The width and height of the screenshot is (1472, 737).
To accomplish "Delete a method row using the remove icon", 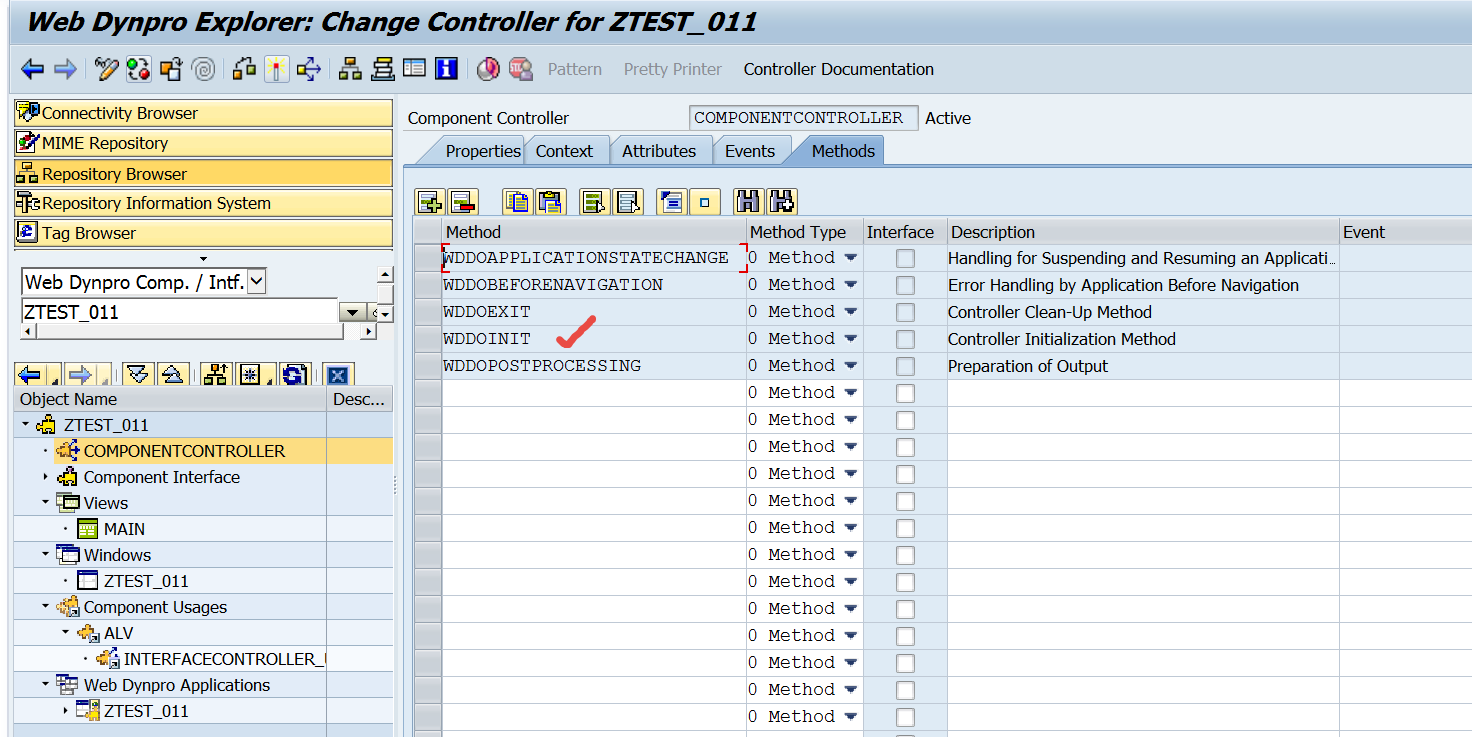I will click(463, 201).
